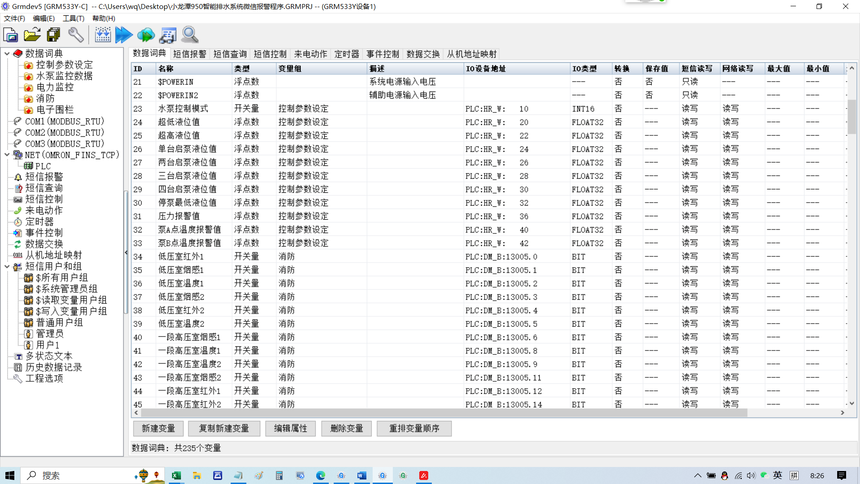
Task: Collapse the 数据词典 tree node
Action: point(7,54)
